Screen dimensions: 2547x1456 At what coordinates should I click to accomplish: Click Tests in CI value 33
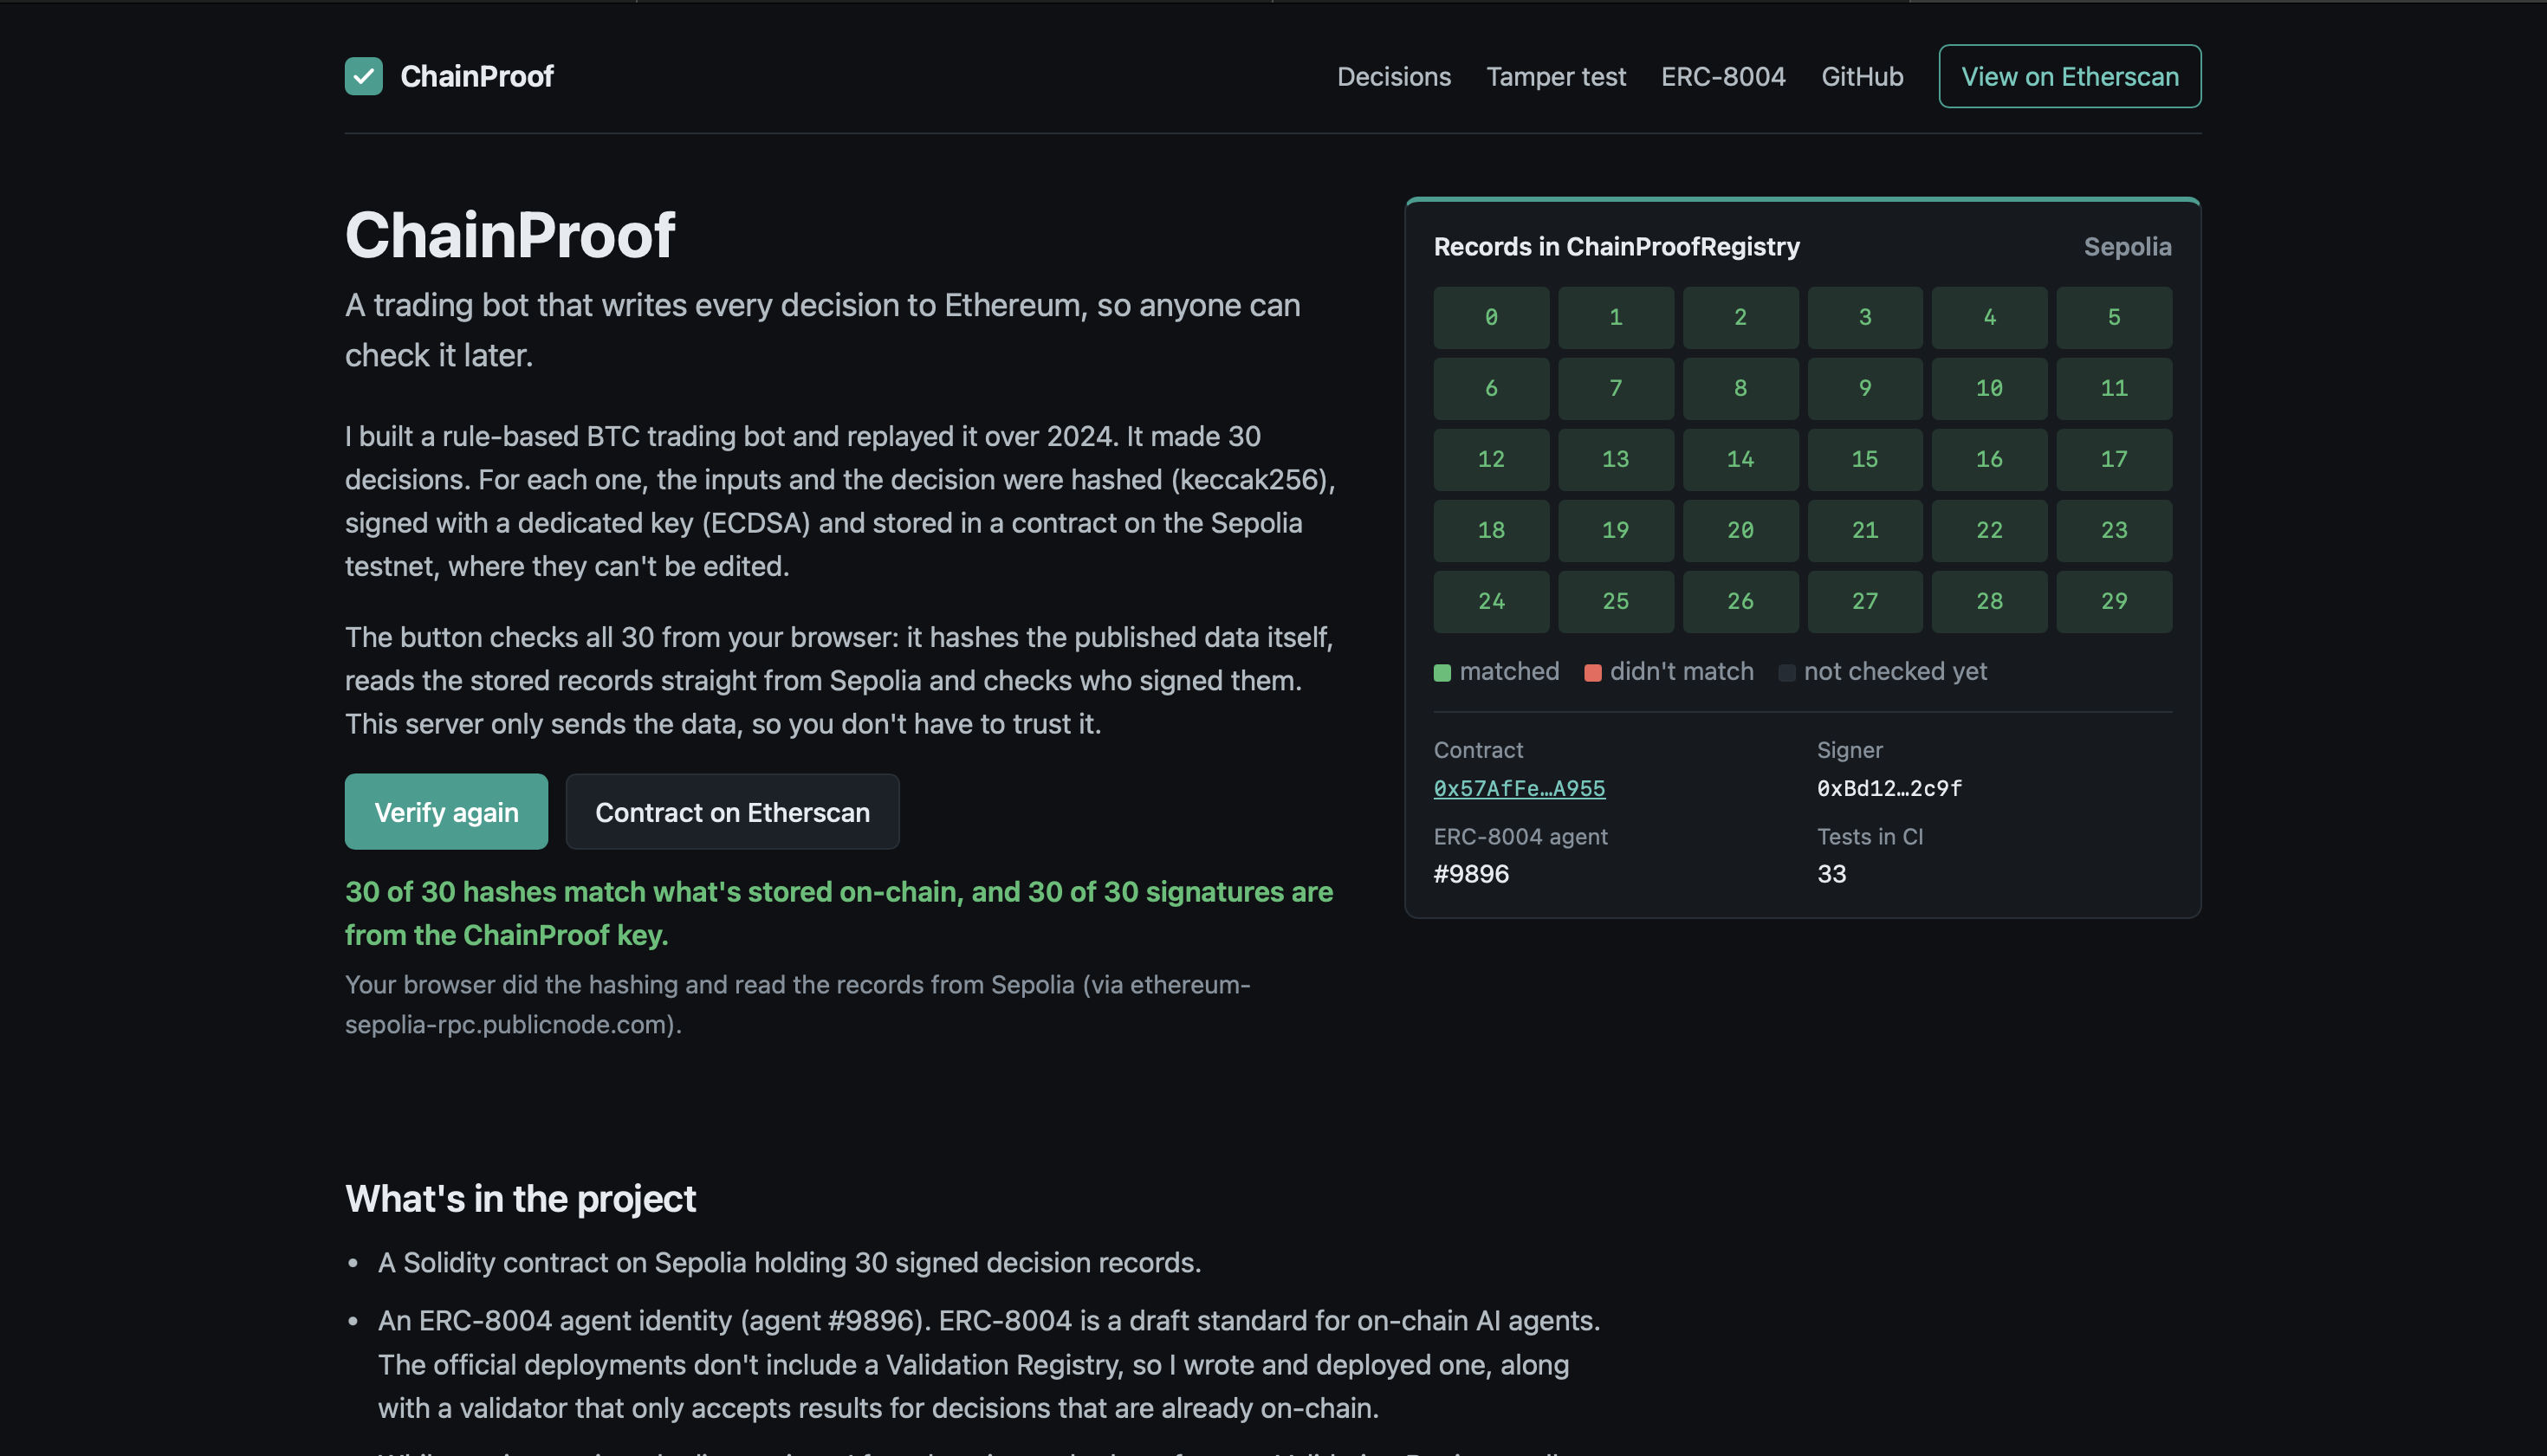(1831, 874)
